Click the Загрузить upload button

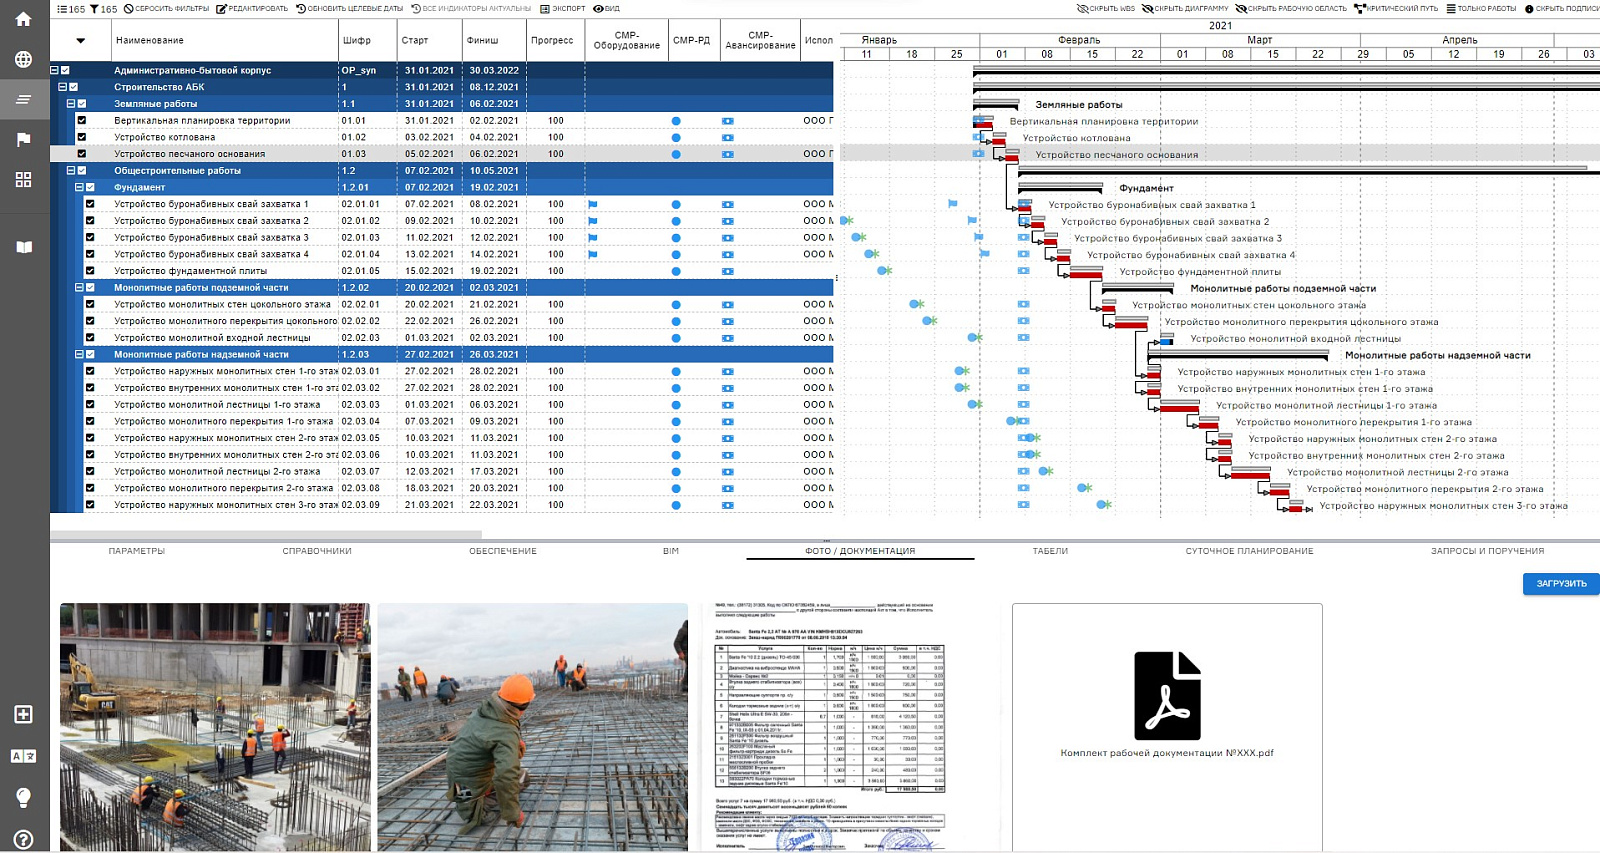click(1561, 583)
